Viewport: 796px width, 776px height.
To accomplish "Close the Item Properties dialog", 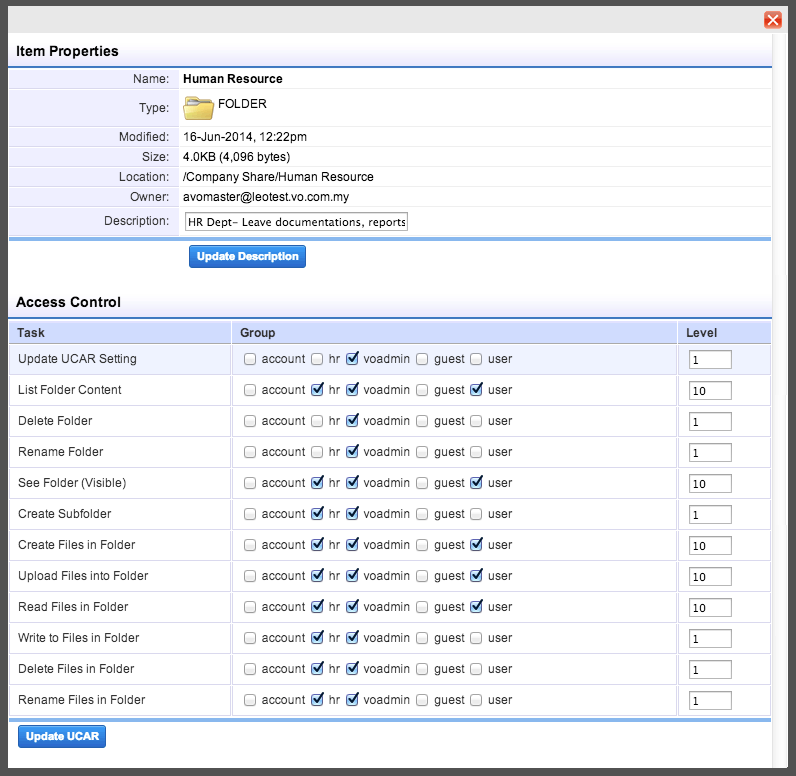I will tap(772, 20).
